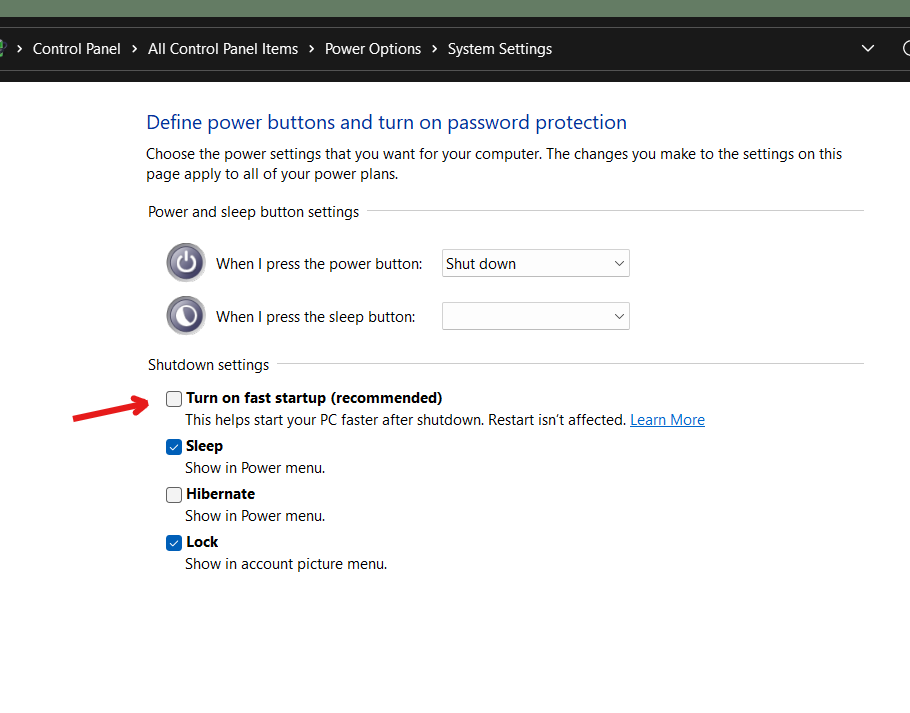
Task: Uncheck the Lock checkbox
Action: pos(174,543)
